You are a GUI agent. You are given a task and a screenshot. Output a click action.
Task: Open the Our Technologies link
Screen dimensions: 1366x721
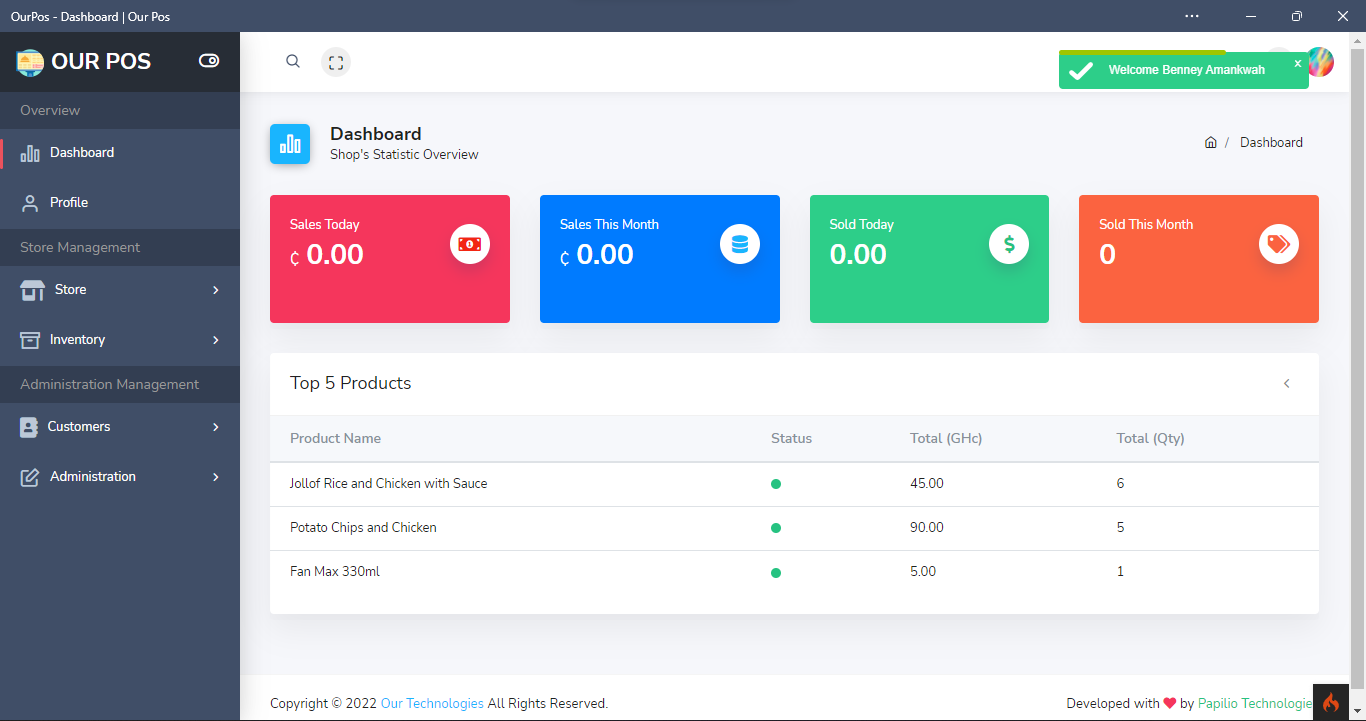tap(432, 703)
